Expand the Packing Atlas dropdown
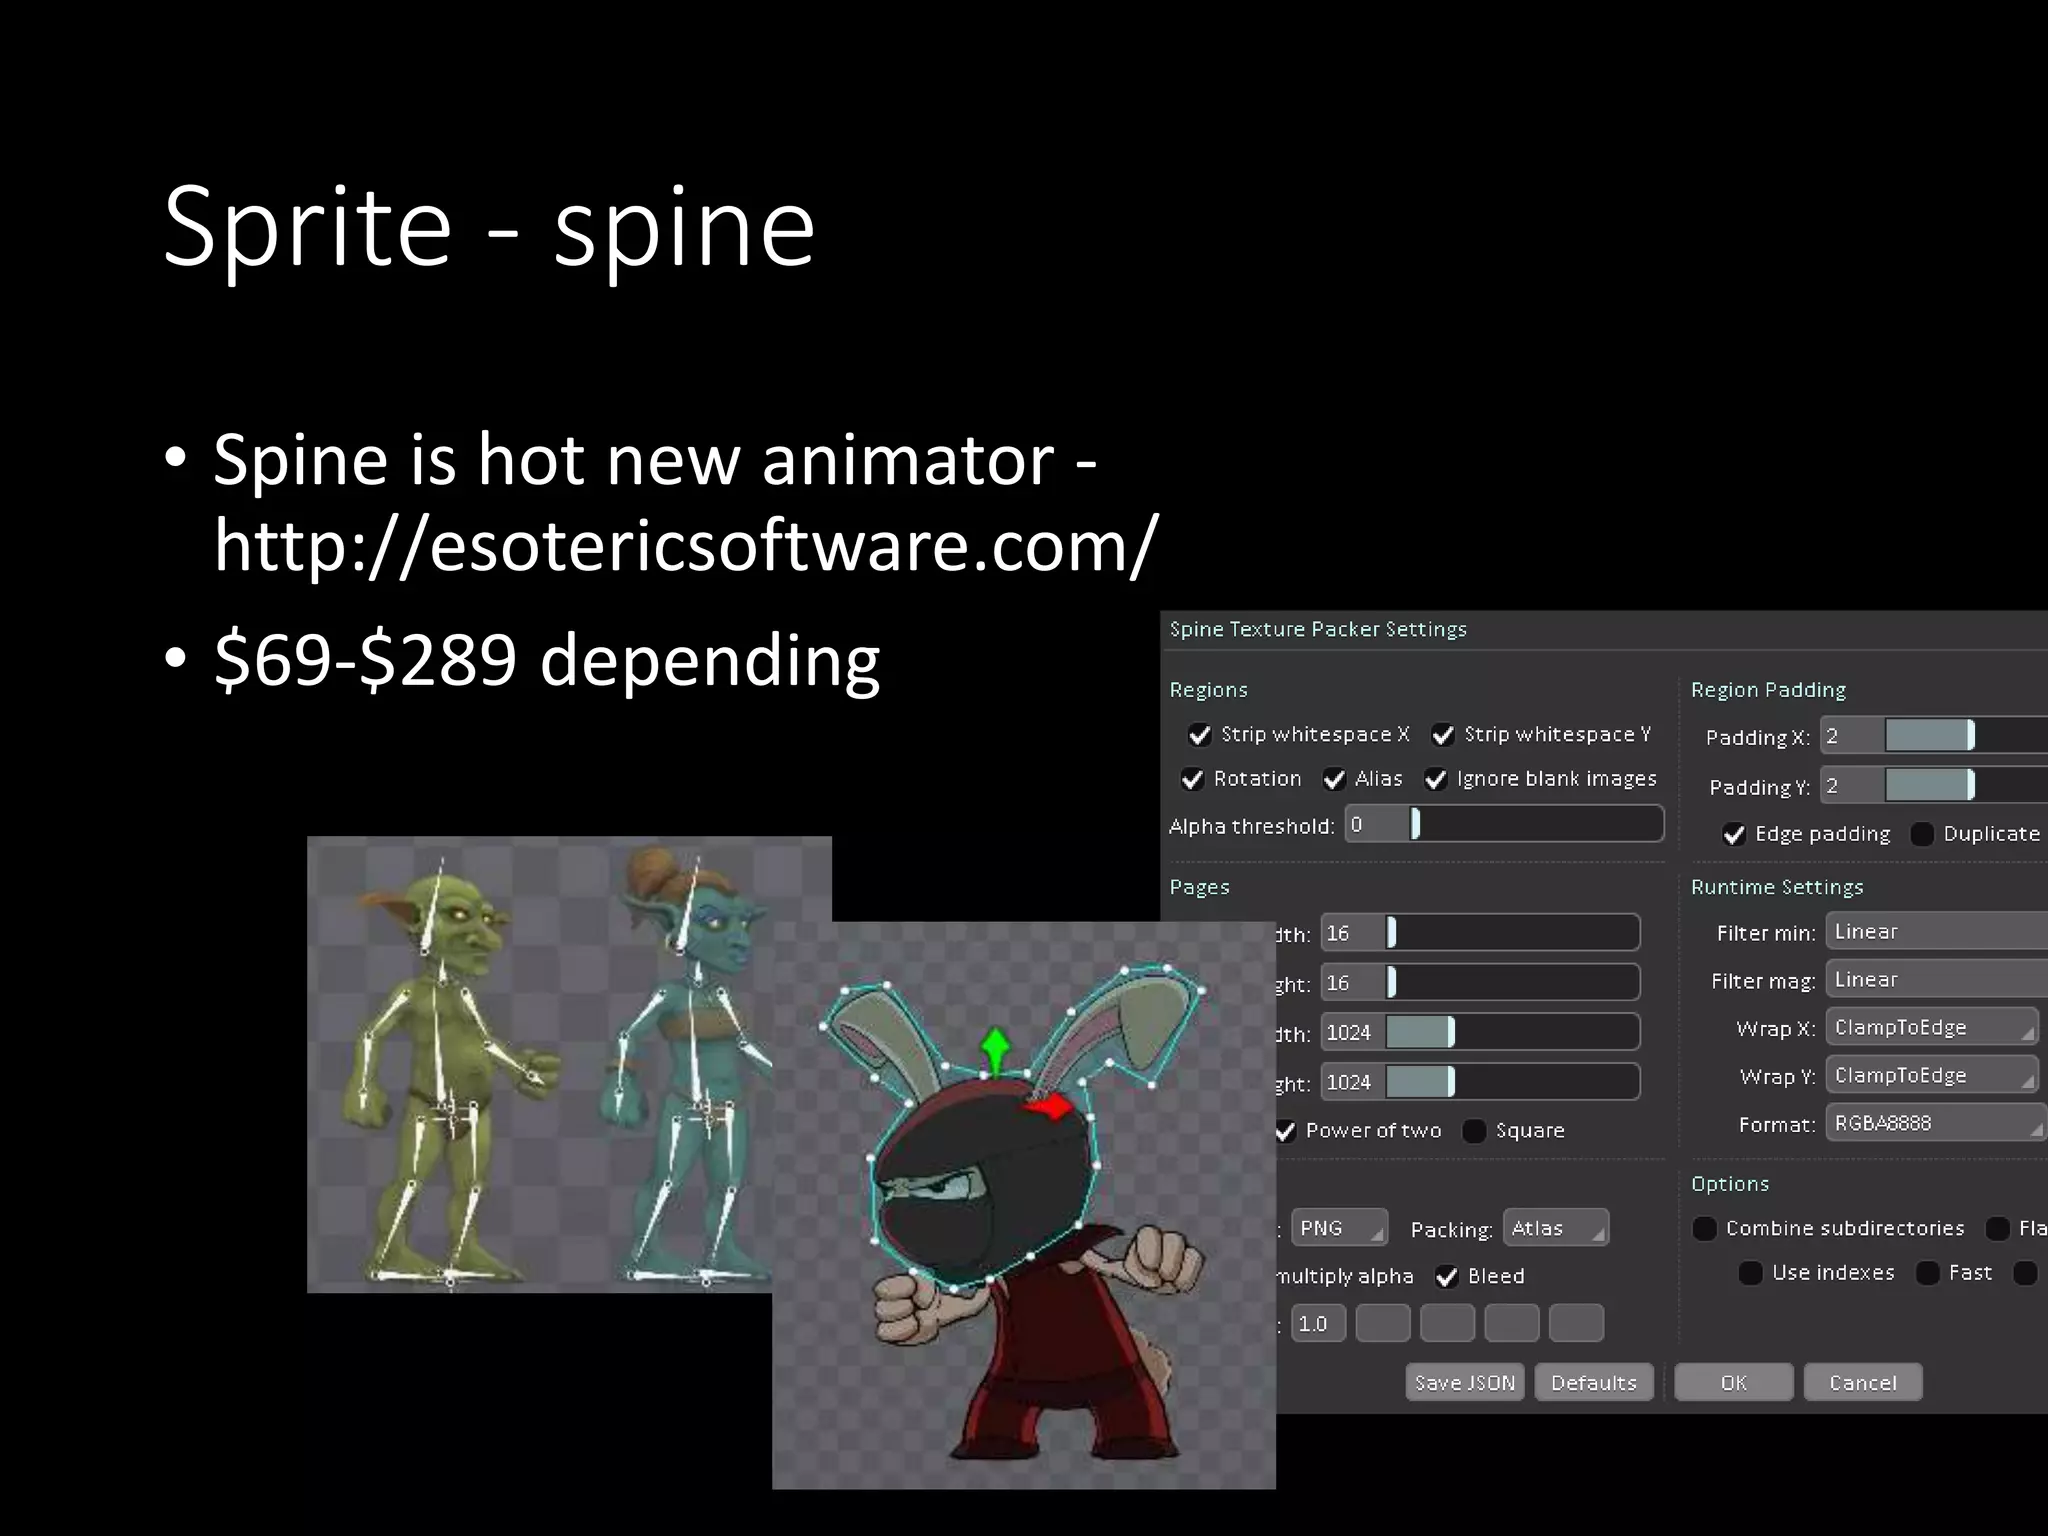Screen dimensions: 2048x1536 tap(1555, 1228)
